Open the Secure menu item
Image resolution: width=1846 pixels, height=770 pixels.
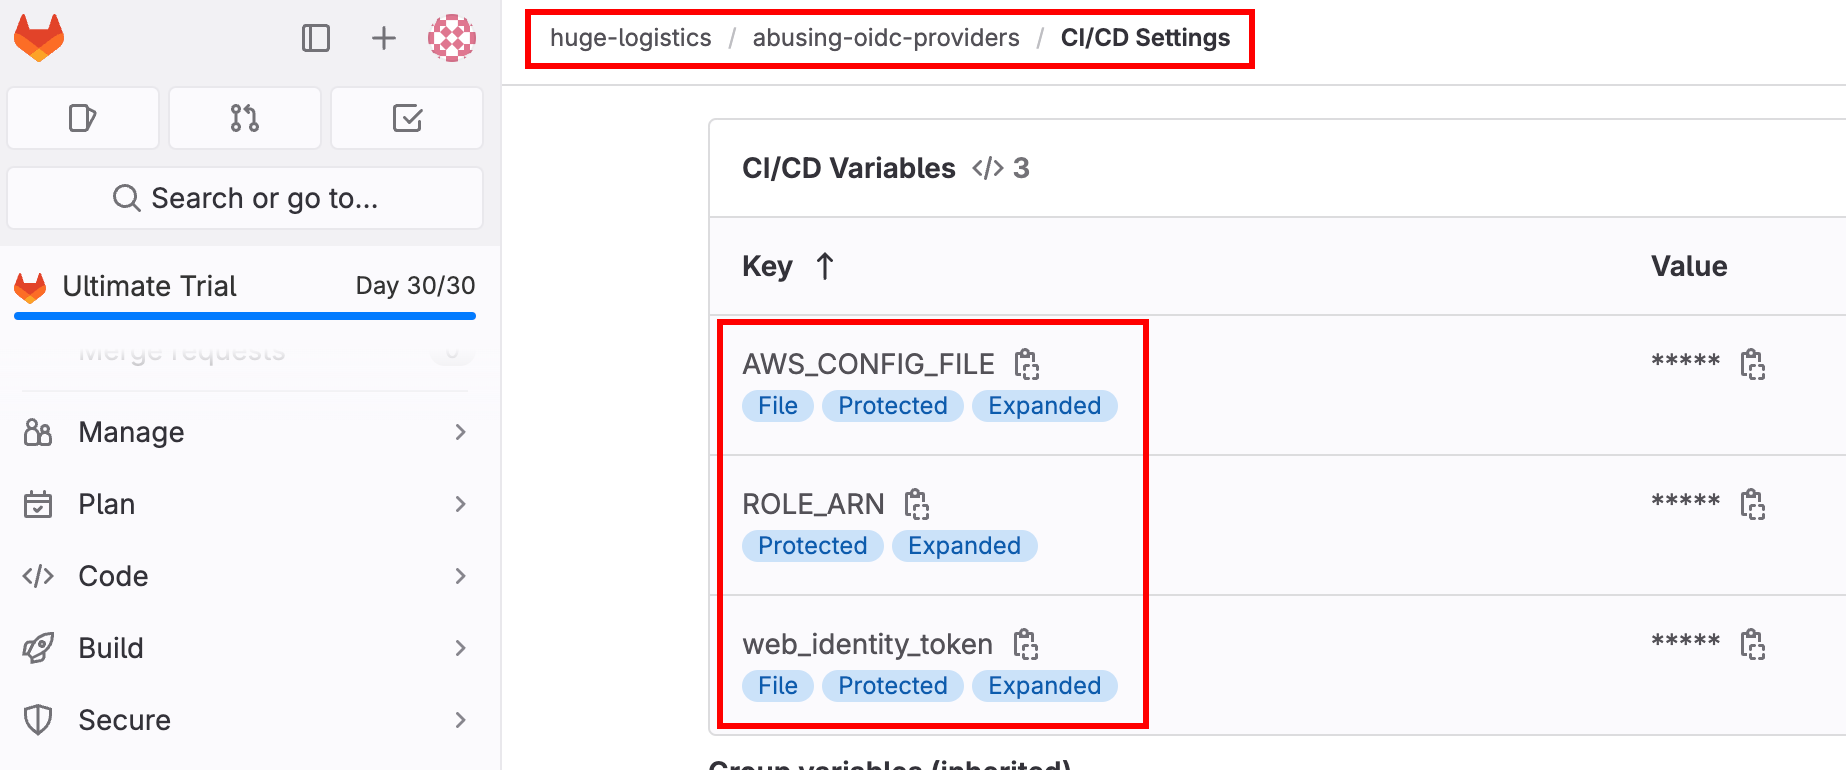coord(124,719)
